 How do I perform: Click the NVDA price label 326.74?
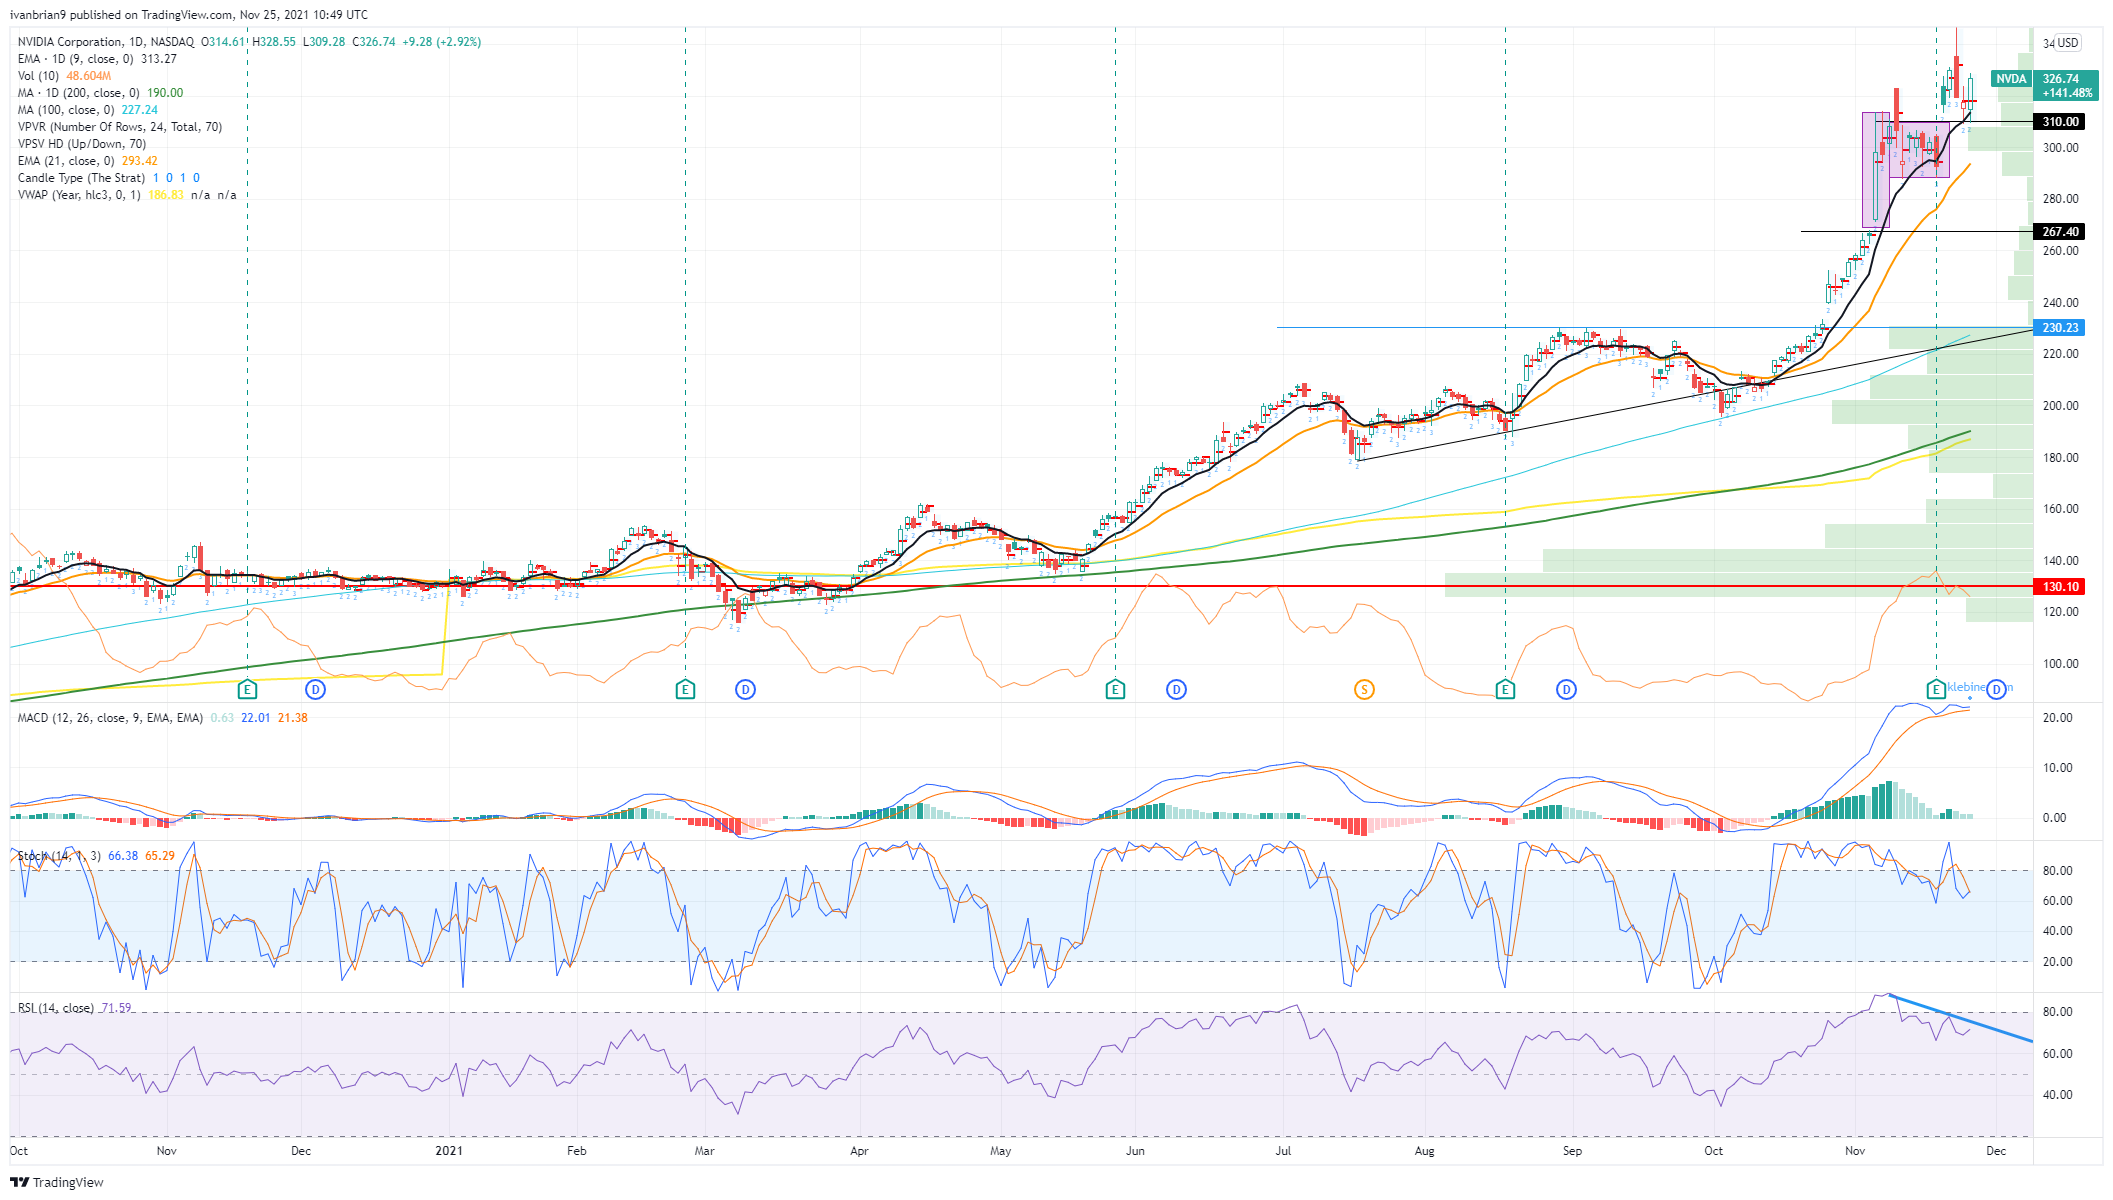[2066, 85]
